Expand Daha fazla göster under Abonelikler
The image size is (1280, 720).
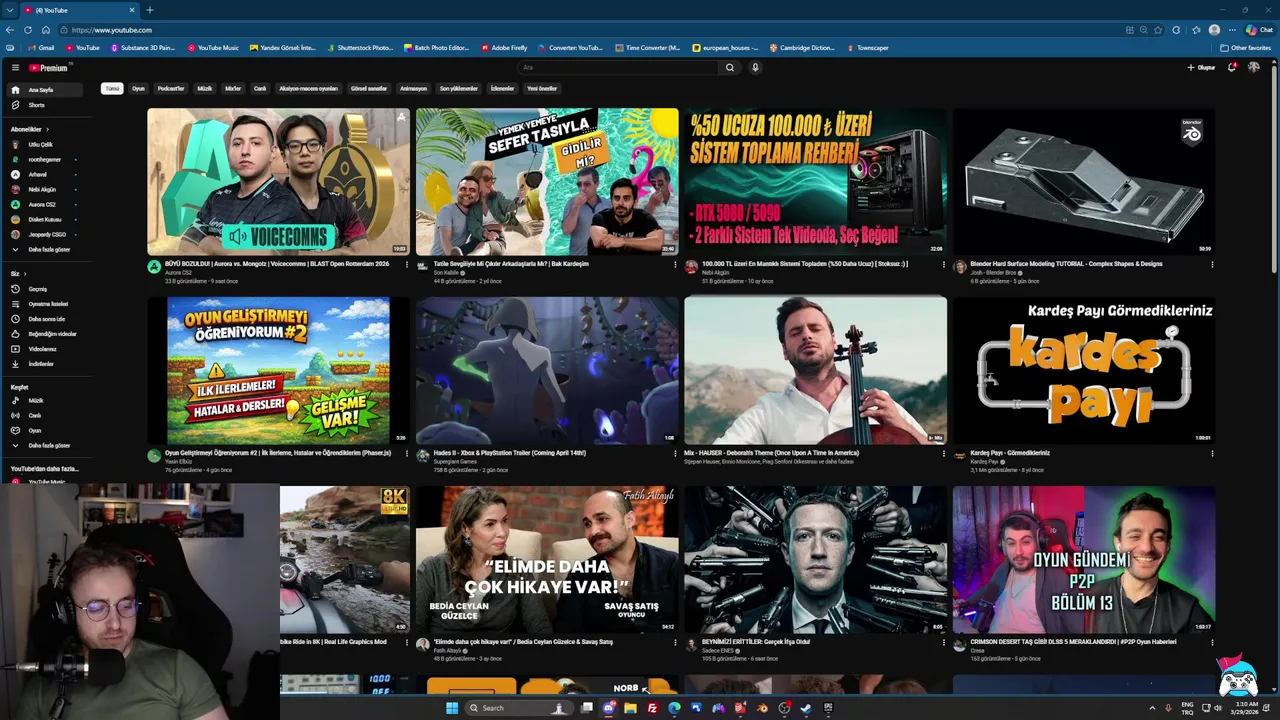point(47,250)
